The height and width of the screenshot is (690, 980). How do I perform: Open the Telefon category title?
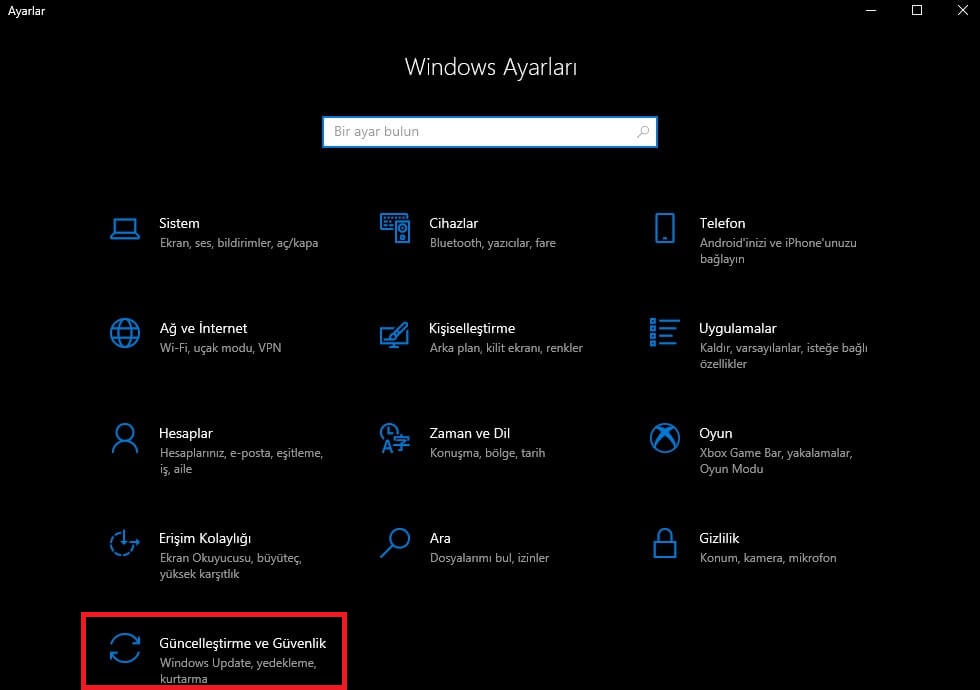tap(722, 223)
